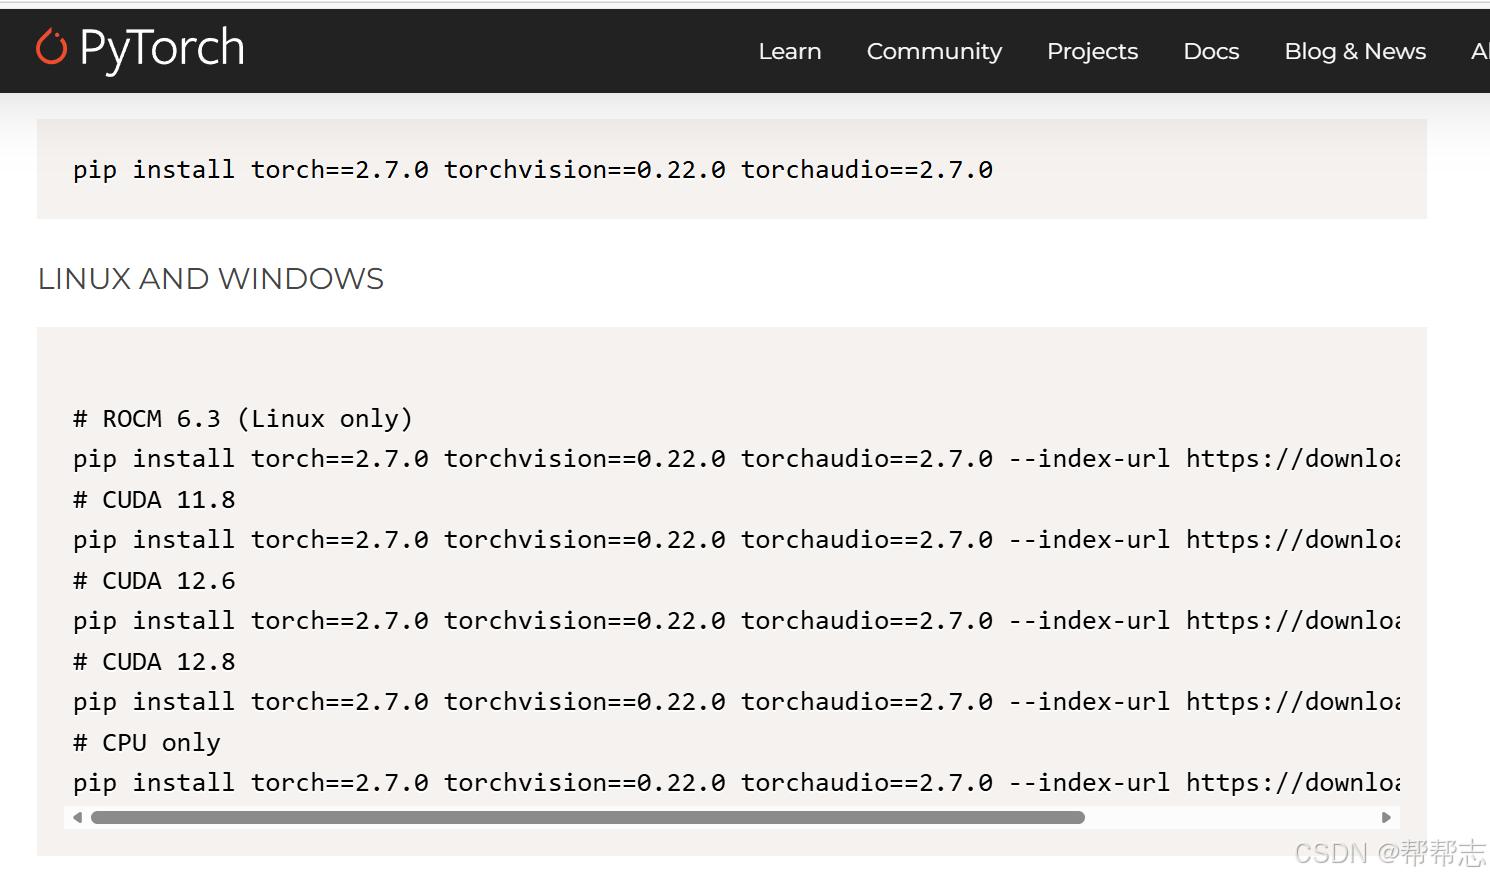The height and width of the screenshot is (879, 1490).
Task: Click the right scroll arrow in code block
Action: (x=1386, y=818)
